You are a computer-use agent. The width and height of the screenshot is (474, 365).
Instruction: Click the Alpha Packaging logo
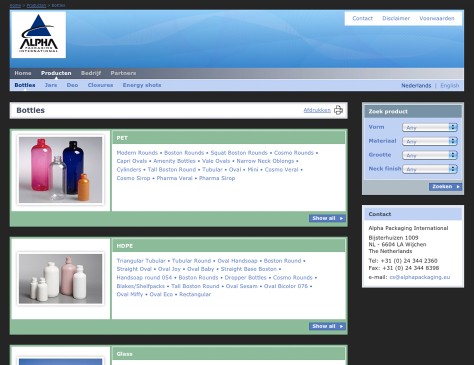(x=39, y=35)
